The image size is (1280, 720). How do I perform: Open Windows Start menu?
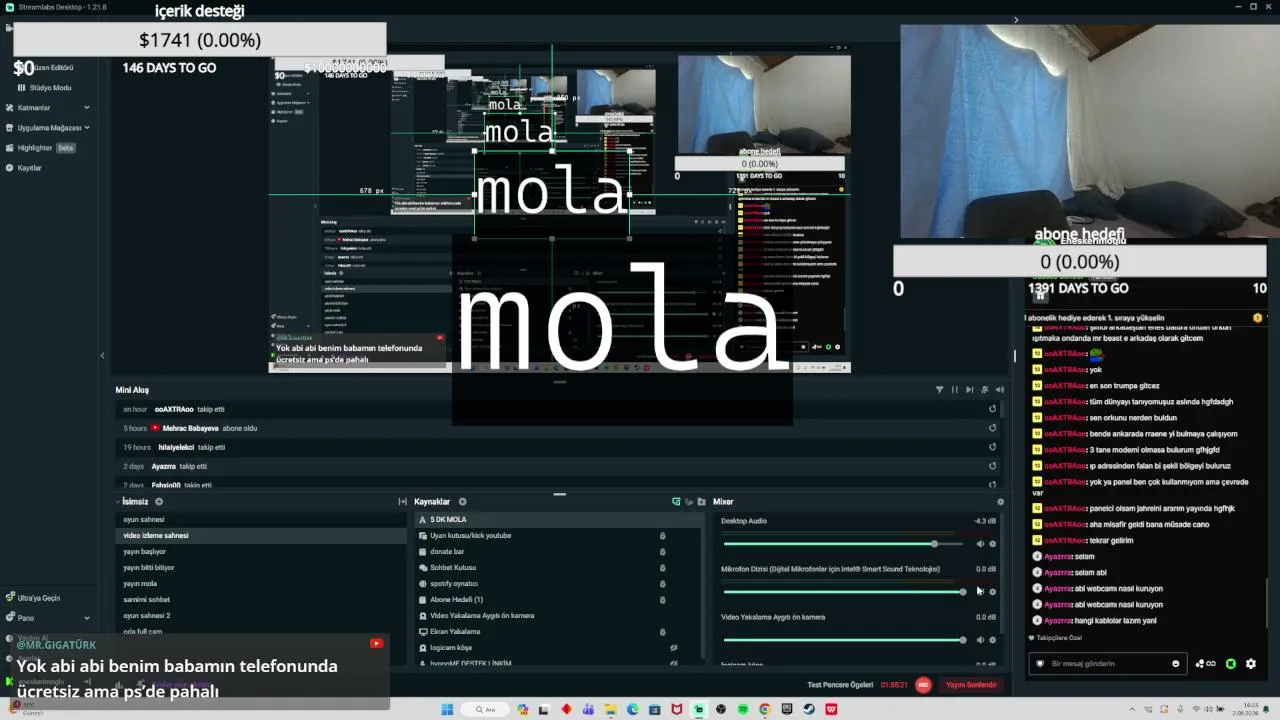pyautogui.click(x=448, y=710)
